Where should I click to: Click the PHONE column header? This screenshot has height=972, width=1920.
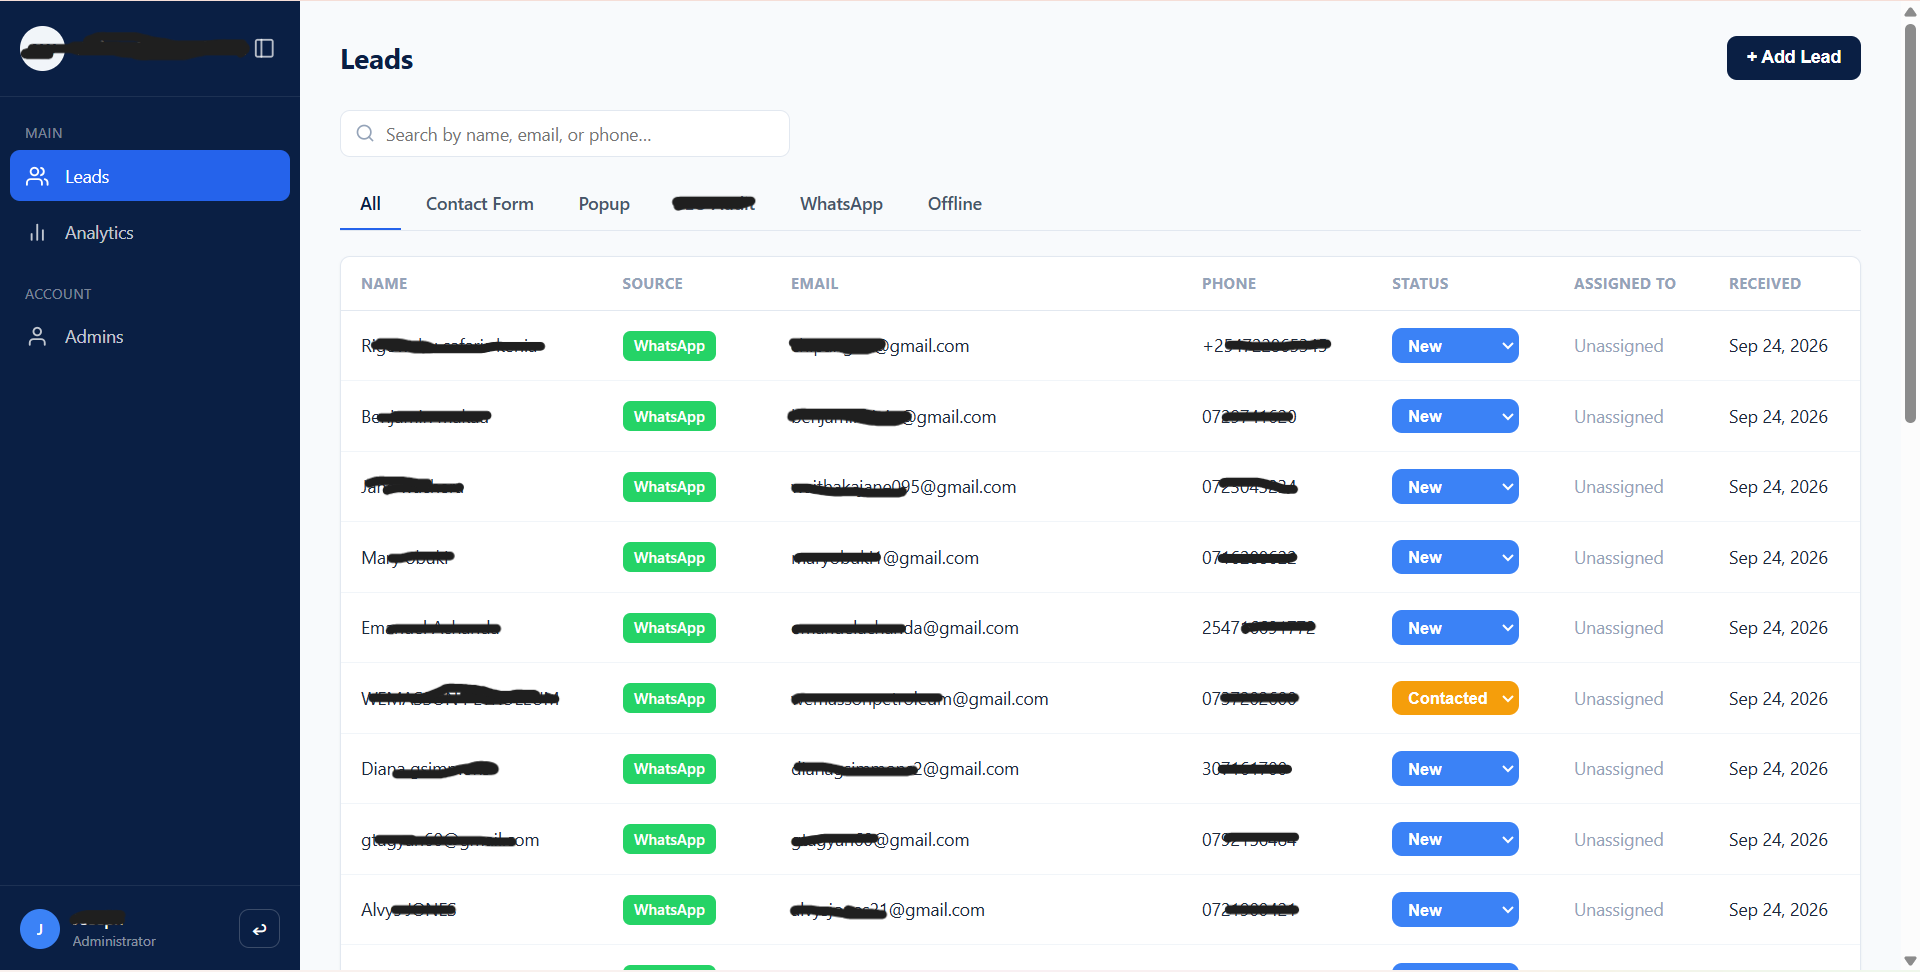[1229, 284]
